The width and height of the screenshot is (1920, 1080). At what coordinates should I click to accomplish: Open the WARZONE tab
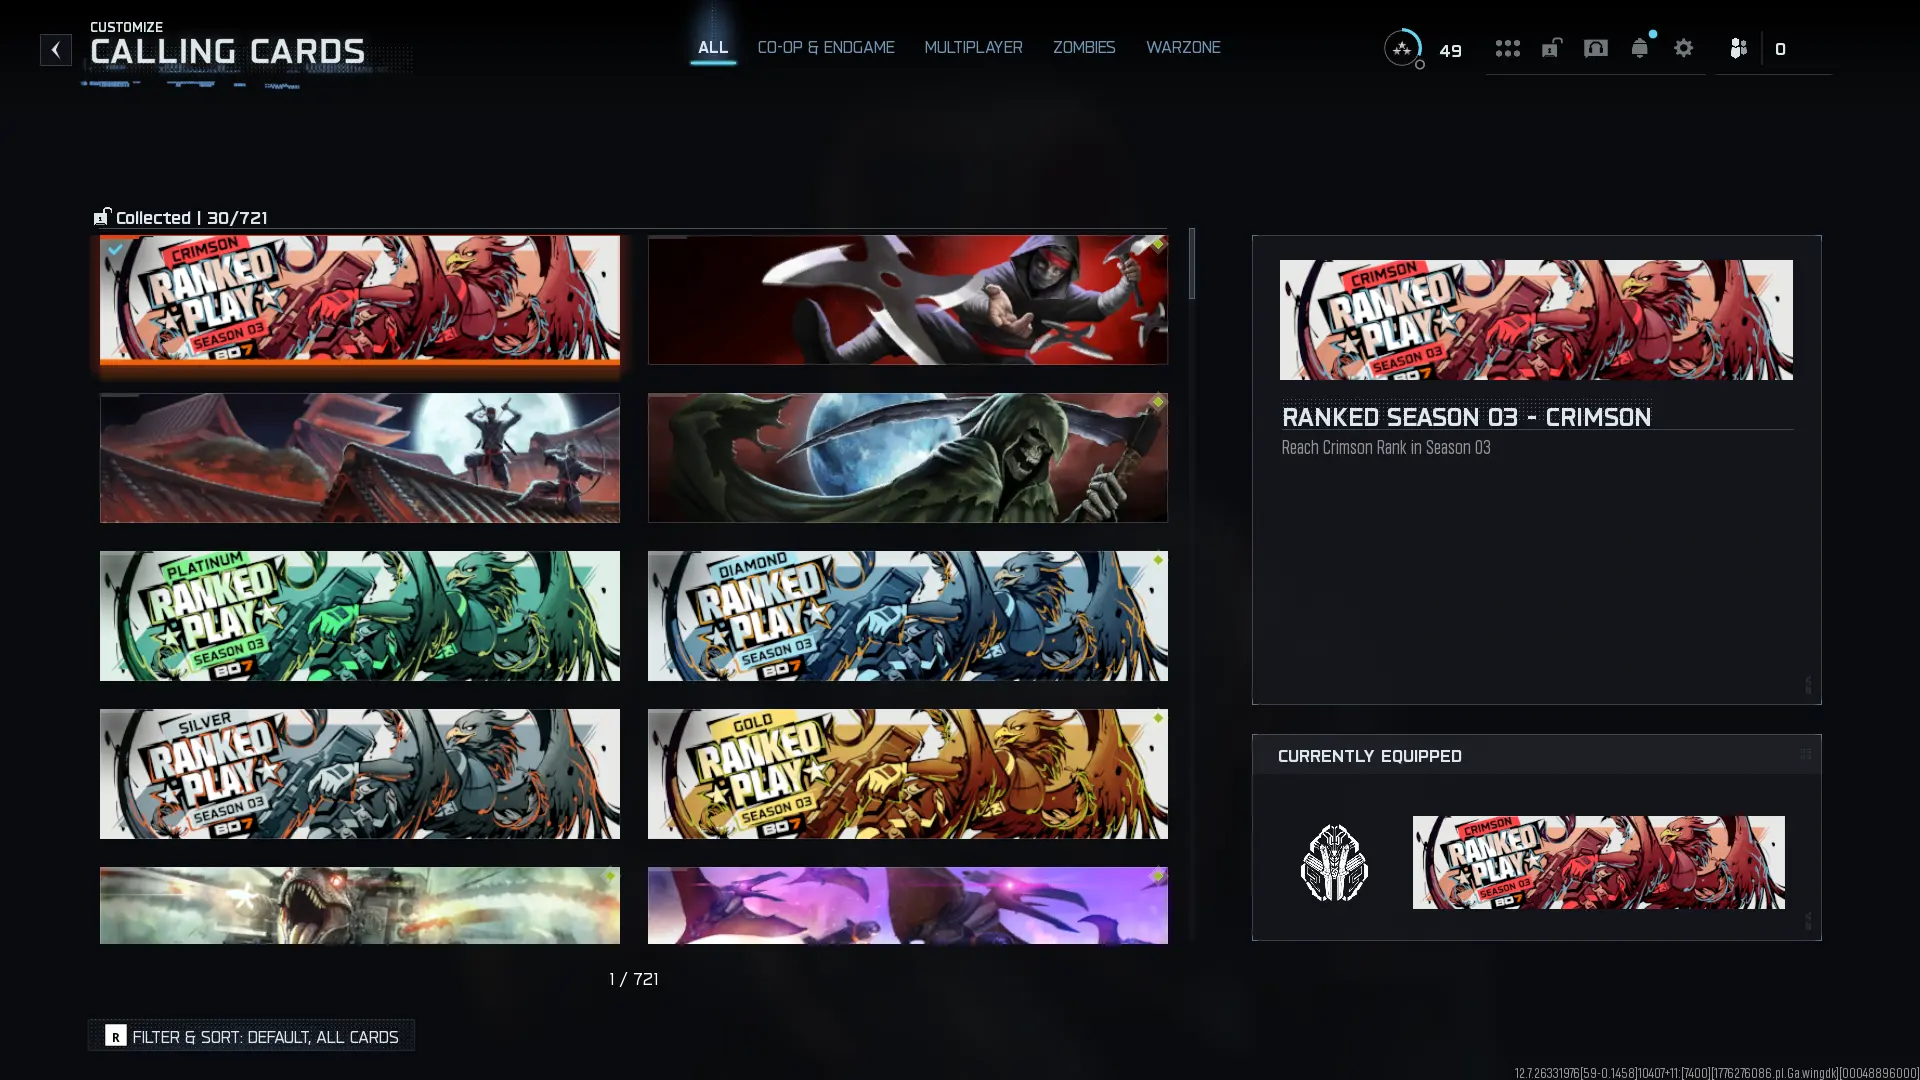click(x=1182, y=47)
